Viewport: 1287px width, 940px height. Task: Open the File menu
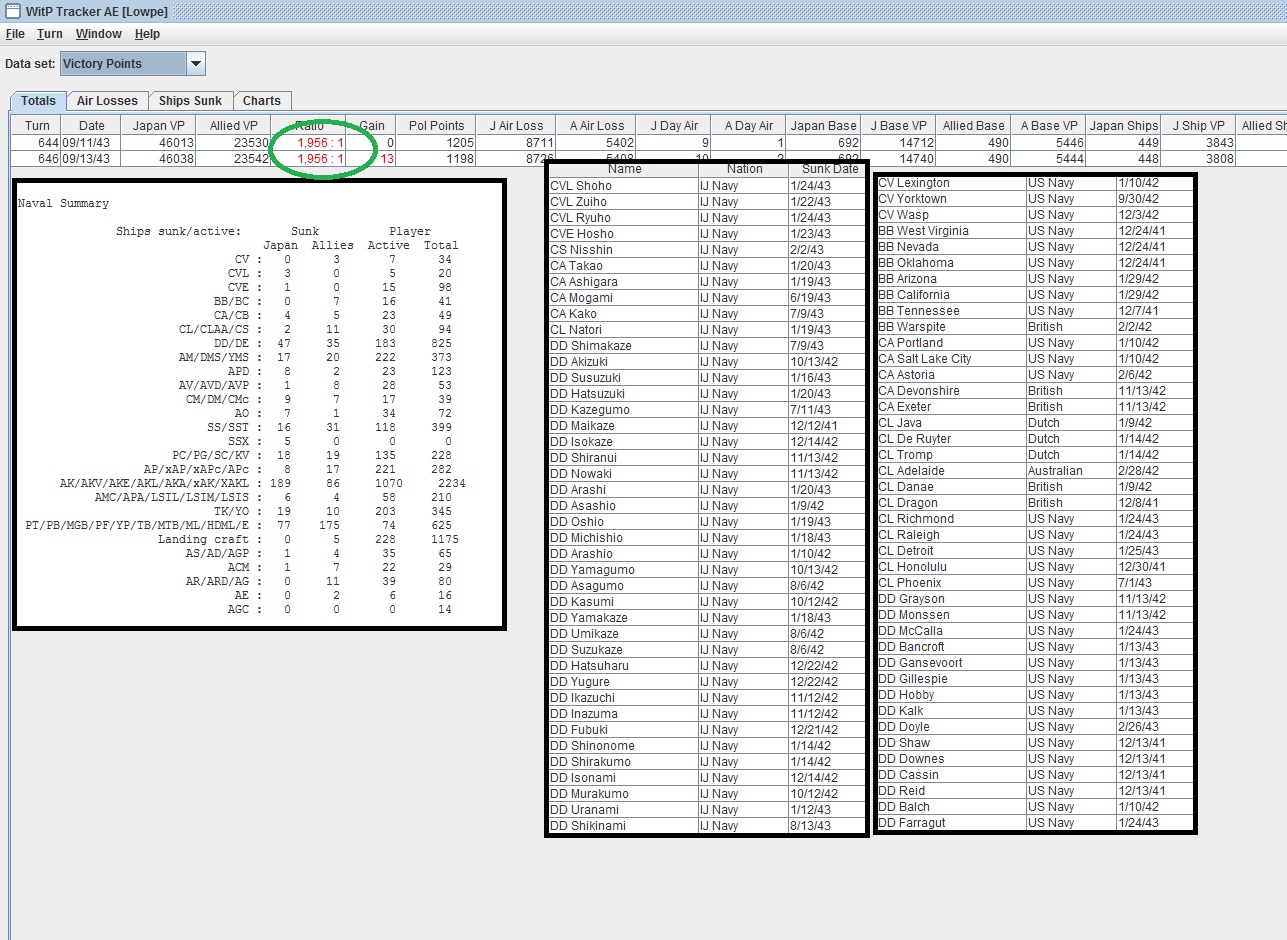(15, 34)
